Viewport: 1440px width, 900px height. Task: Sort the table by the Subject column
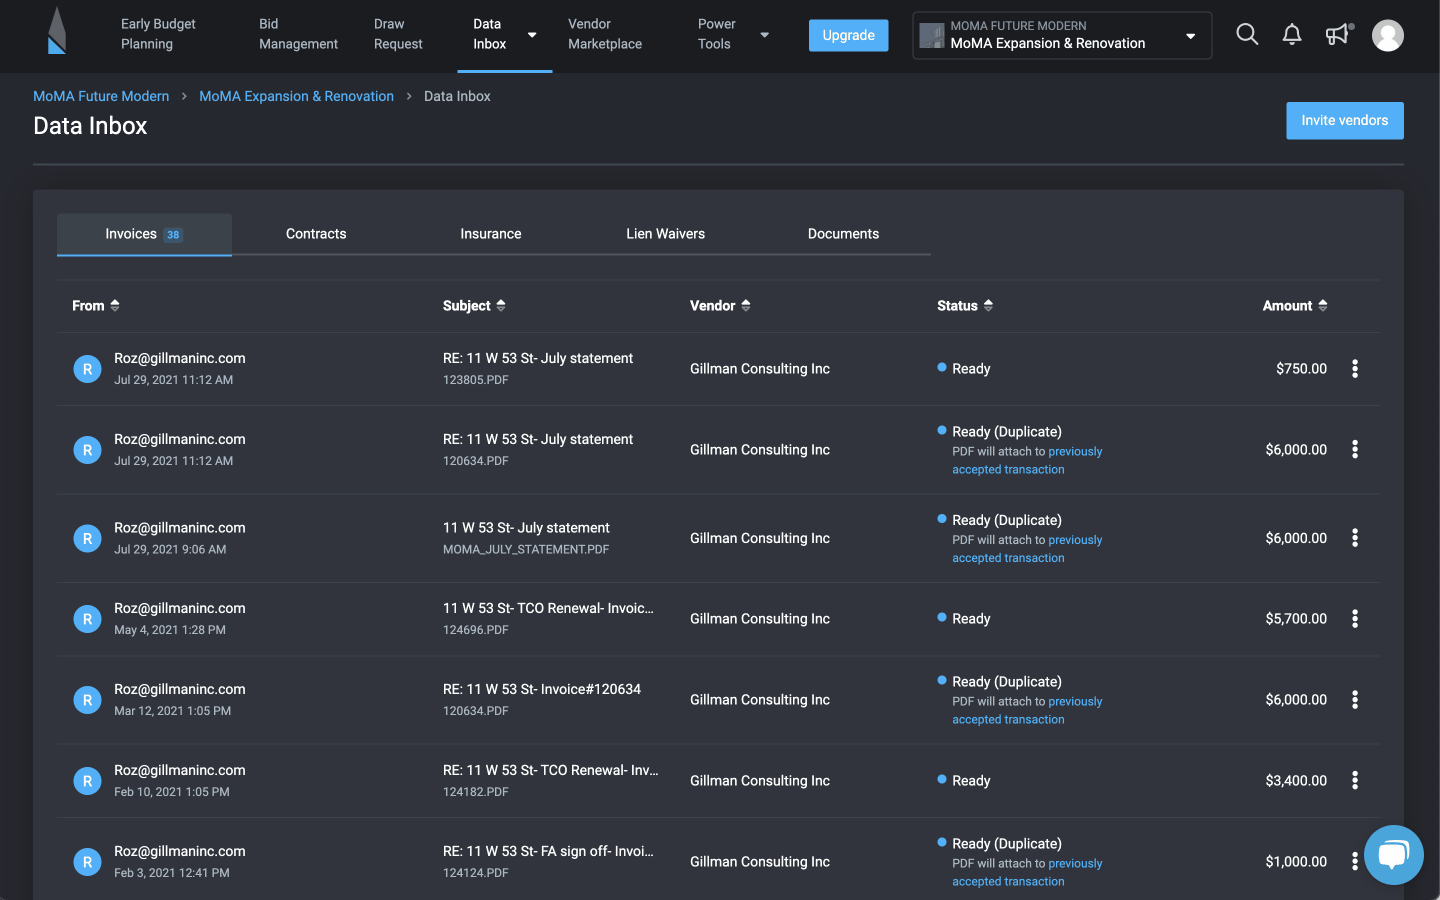474,306
